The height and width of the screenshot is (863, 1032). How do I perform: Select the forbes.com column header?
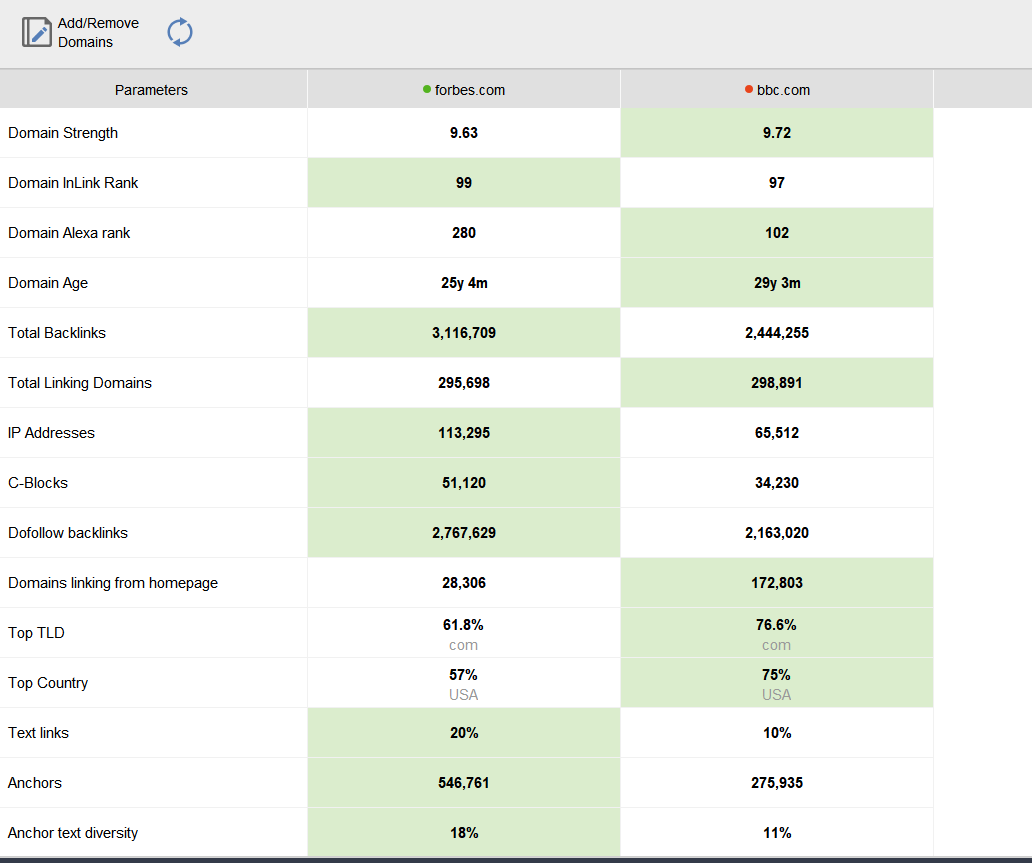click(469, 90)
